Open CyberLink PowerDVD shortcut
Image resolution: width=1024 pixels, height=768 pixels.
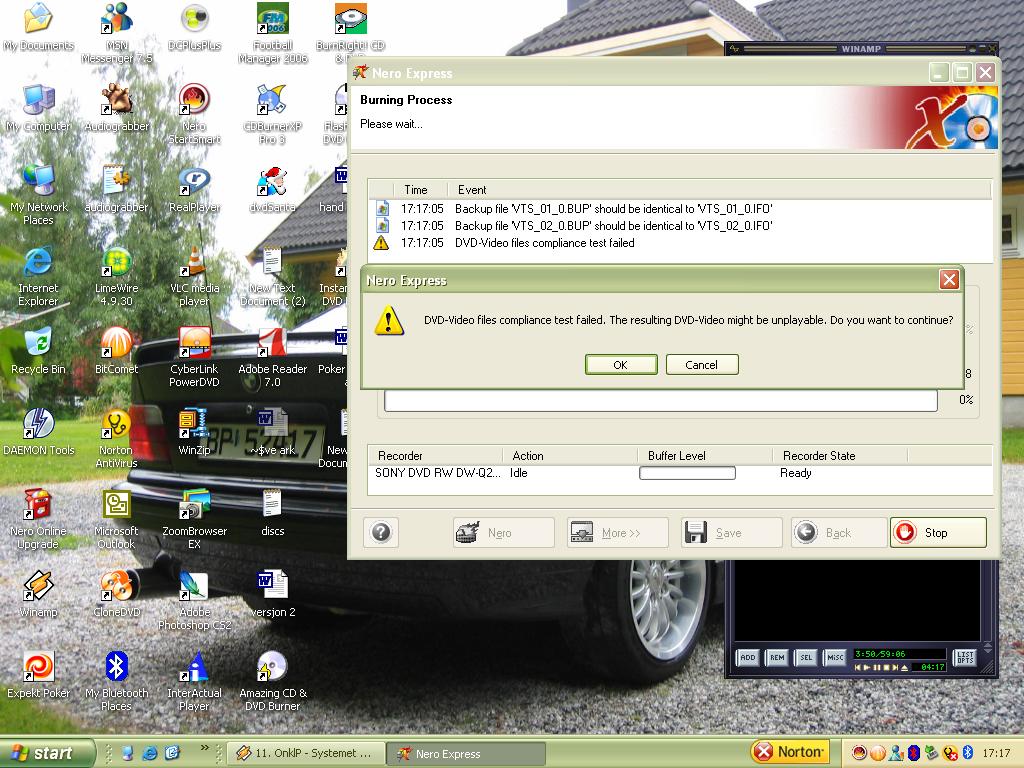pyautogui.click(x=195, y=357)
